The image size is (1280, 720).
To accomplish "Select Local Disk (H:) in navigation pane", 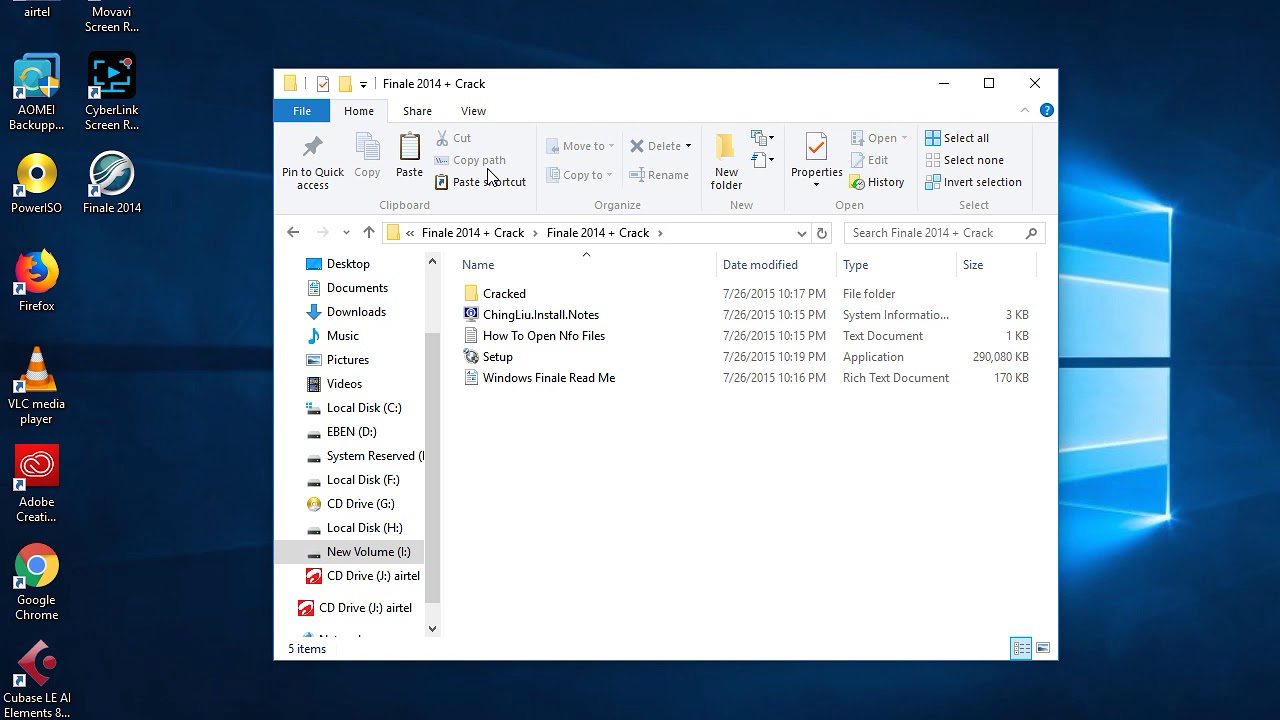I will click(x=364, y=528).
